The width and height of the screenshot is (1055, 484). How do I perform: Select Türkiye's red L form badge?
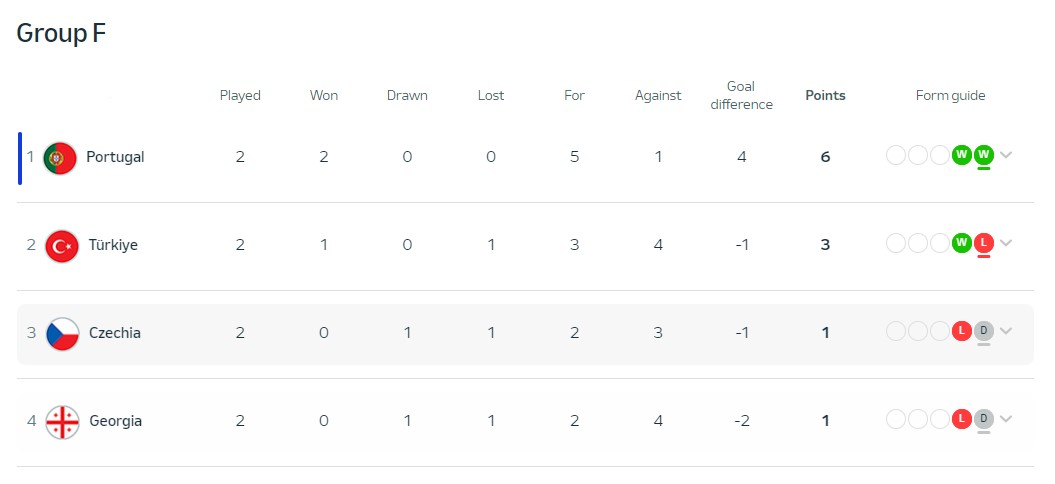(984, 243)
